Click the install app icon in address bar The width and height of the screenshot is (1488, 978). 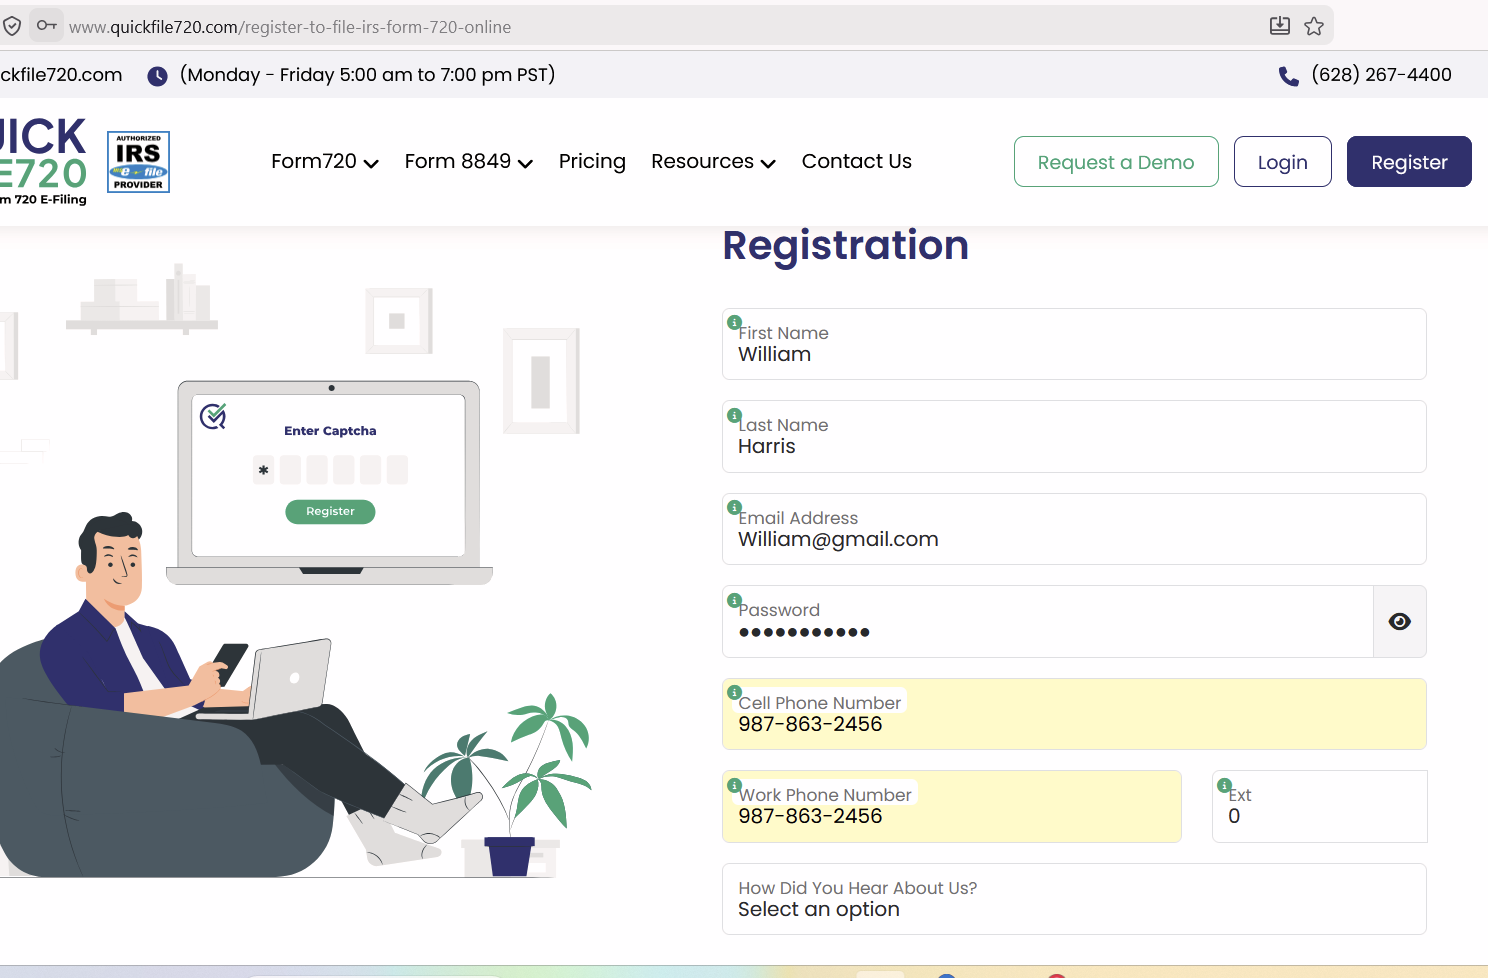coord(1280,26)
